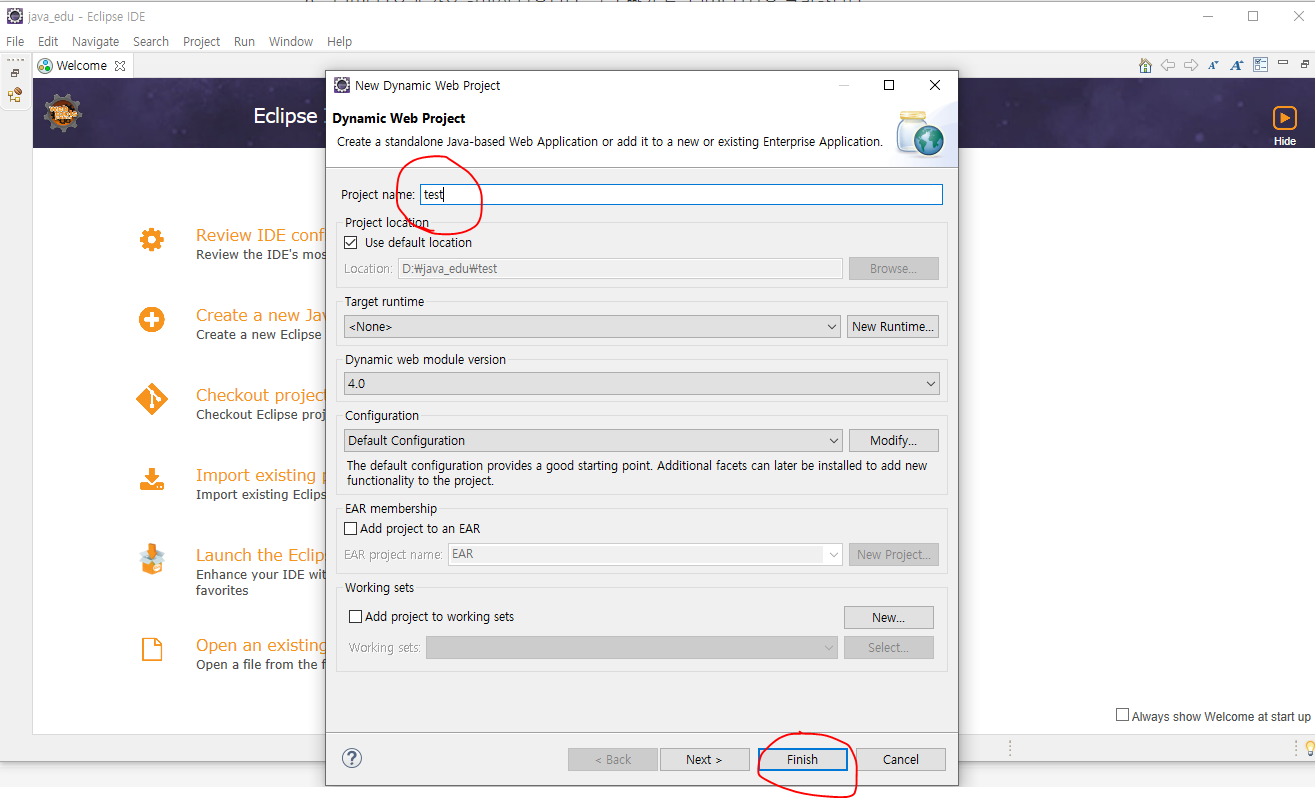Reduce Welcome page font size icon
The image size is (1315, 798).
click(1213, 65)
